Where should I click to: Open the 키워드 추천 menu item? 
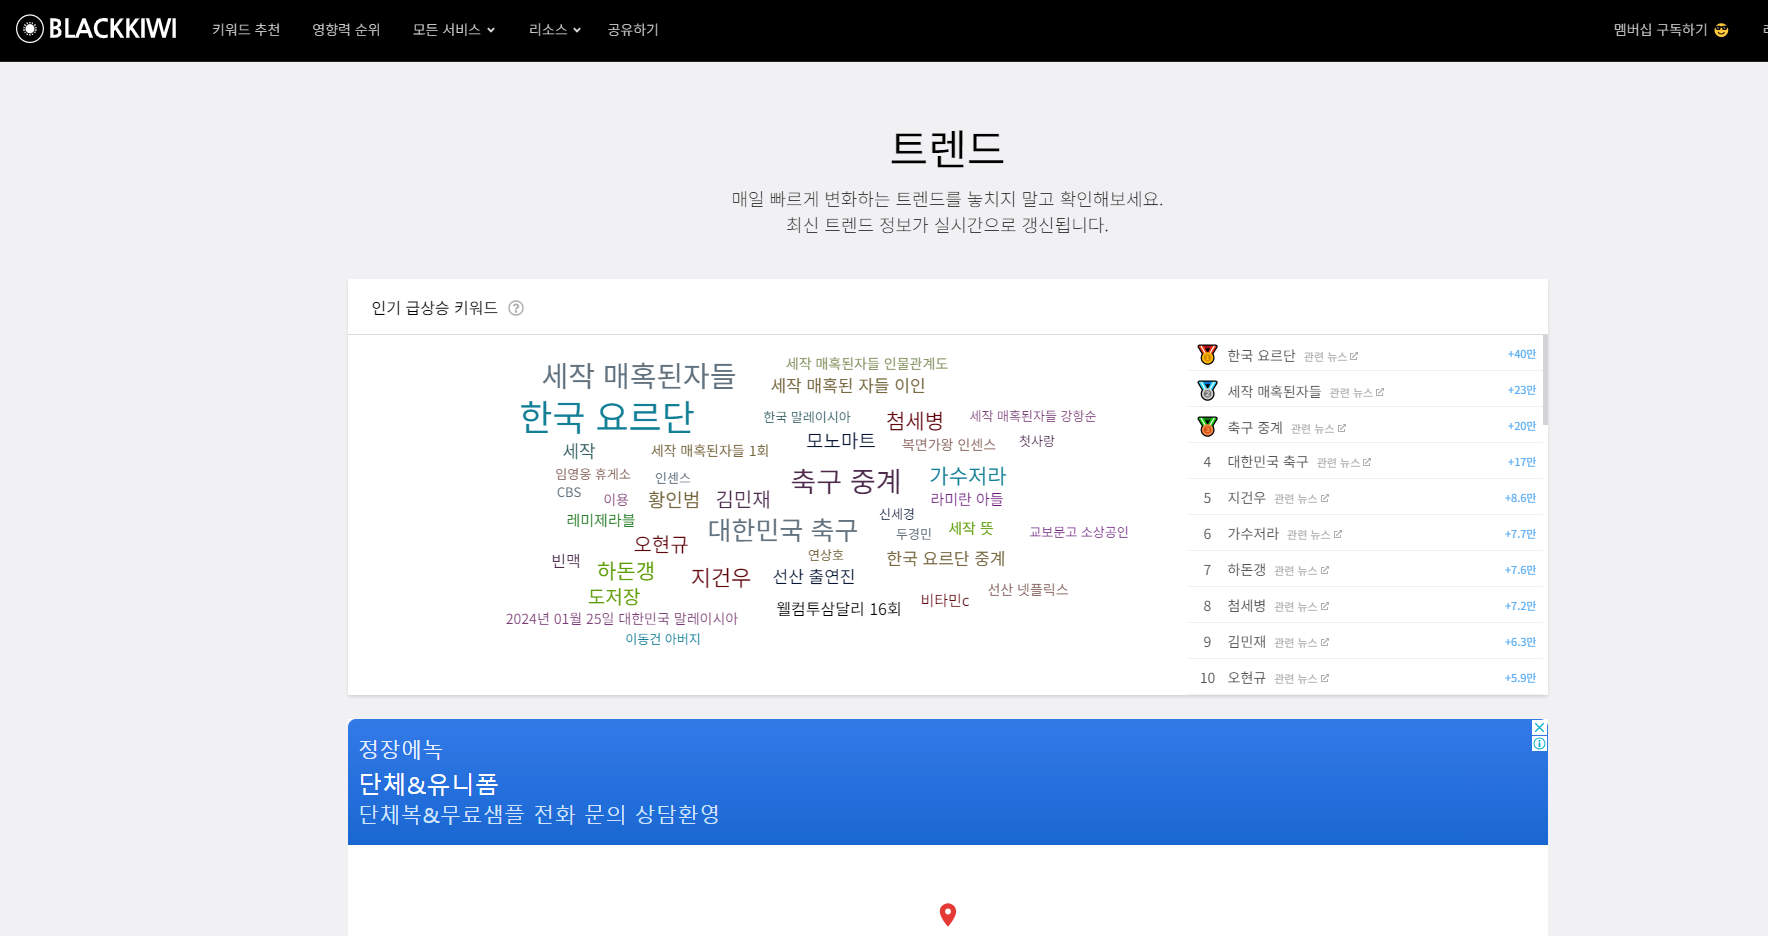245,29
